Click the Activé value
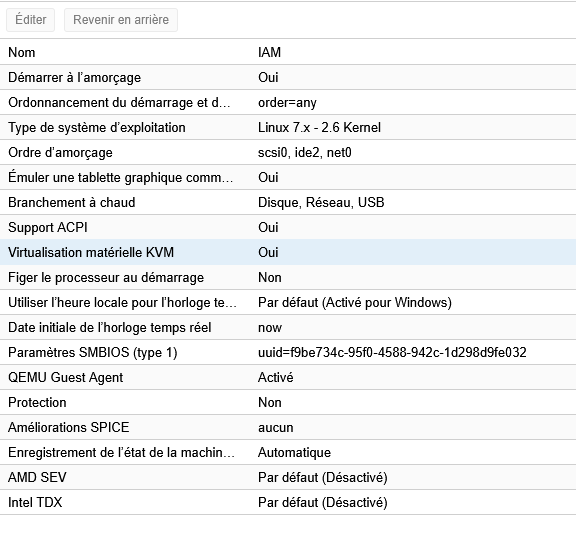576x542 pixels. (x=276, y=377)
